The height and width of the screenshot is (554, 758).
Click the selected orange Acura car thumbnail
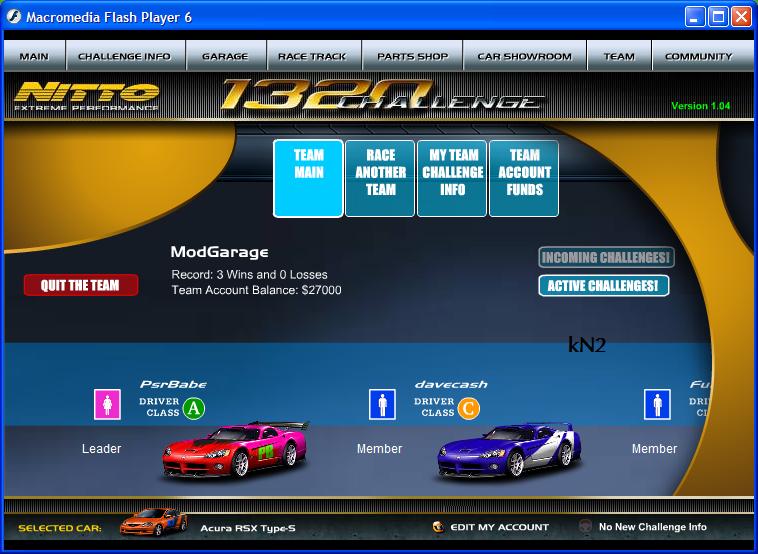[153, 522]
